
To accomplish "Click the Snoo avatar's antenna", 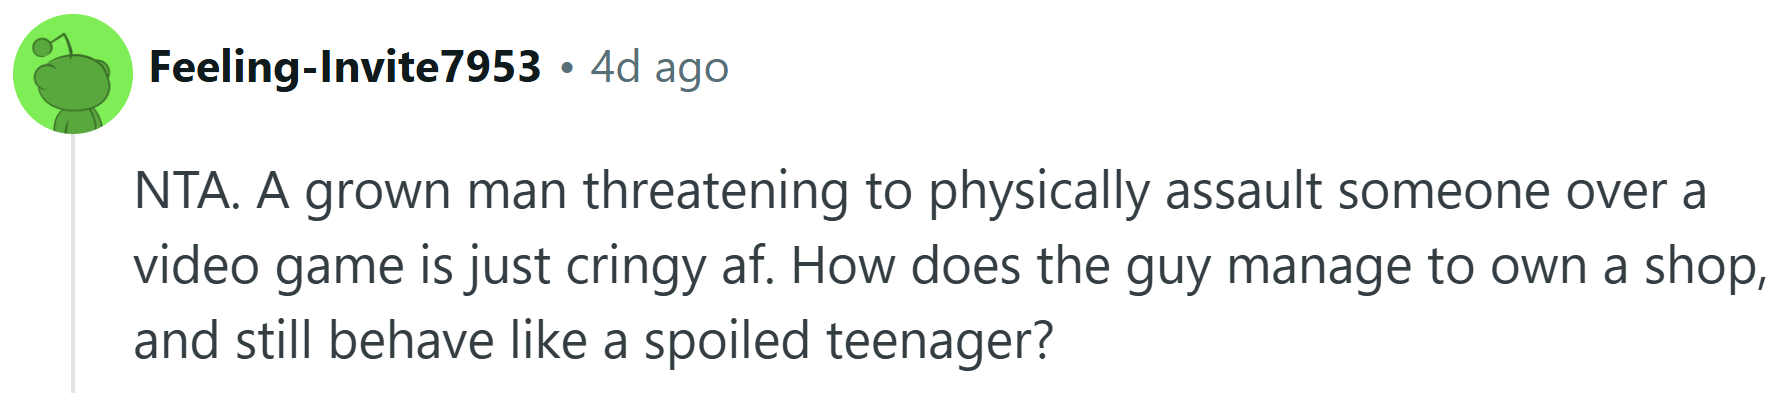I will 52,45.
